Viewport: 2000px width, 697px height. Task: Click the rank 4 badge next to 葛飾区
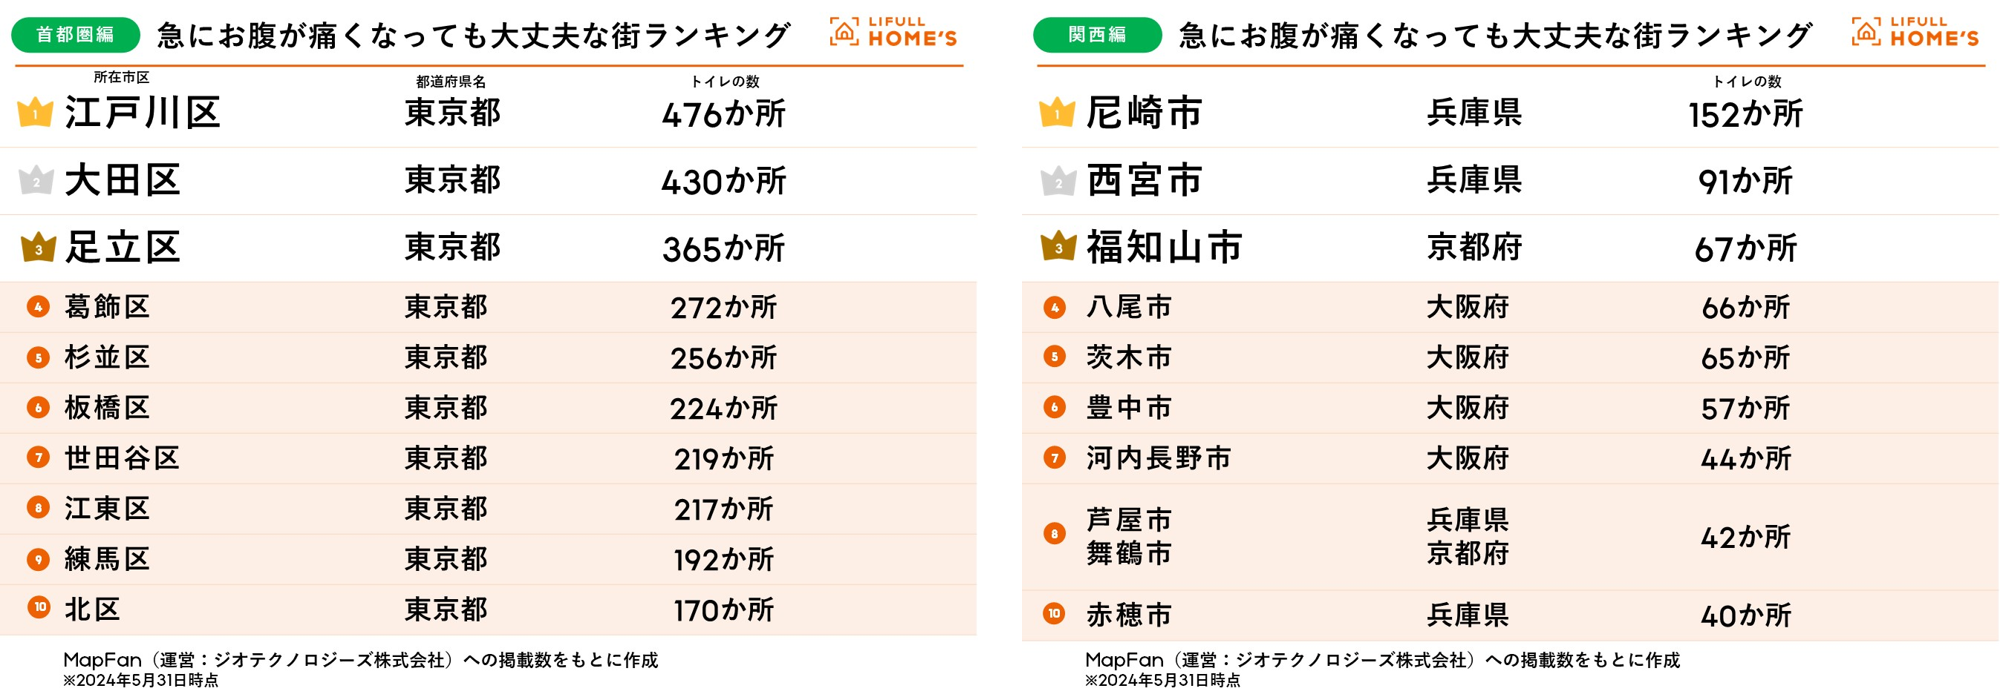click(38, 307)
